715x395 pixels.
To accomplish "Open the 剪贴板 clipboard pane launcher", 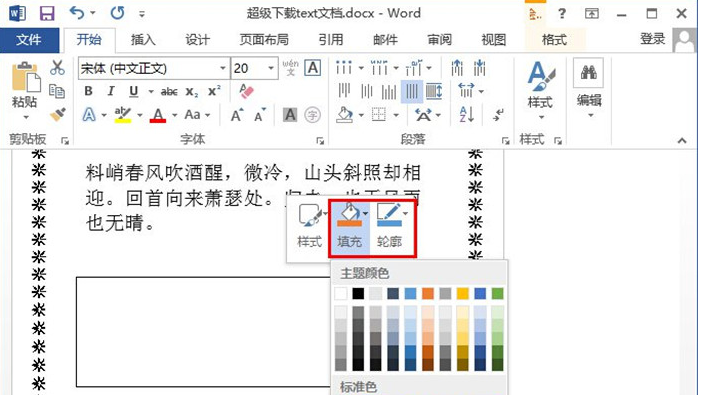I will [65, 141].
